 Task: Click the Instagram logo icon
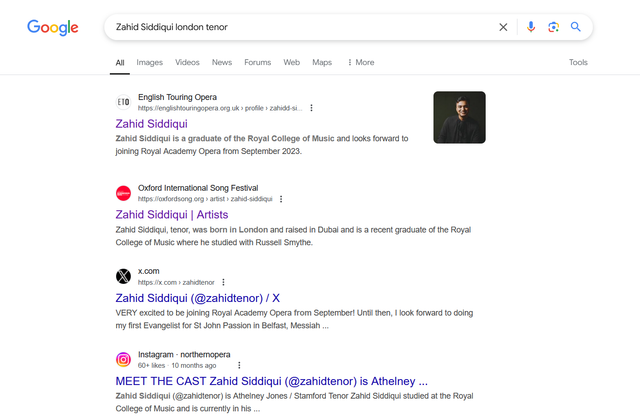[123, 359]
